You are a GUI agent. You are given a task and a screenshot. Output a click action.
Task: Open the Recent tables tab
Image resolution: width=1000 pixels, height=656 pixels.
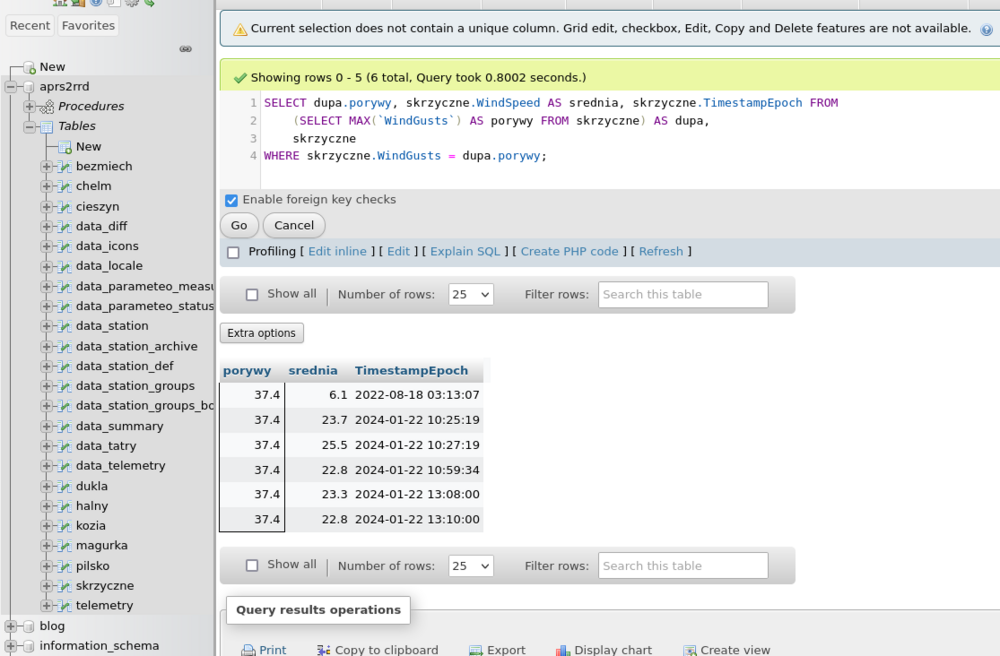pos(30,25)
